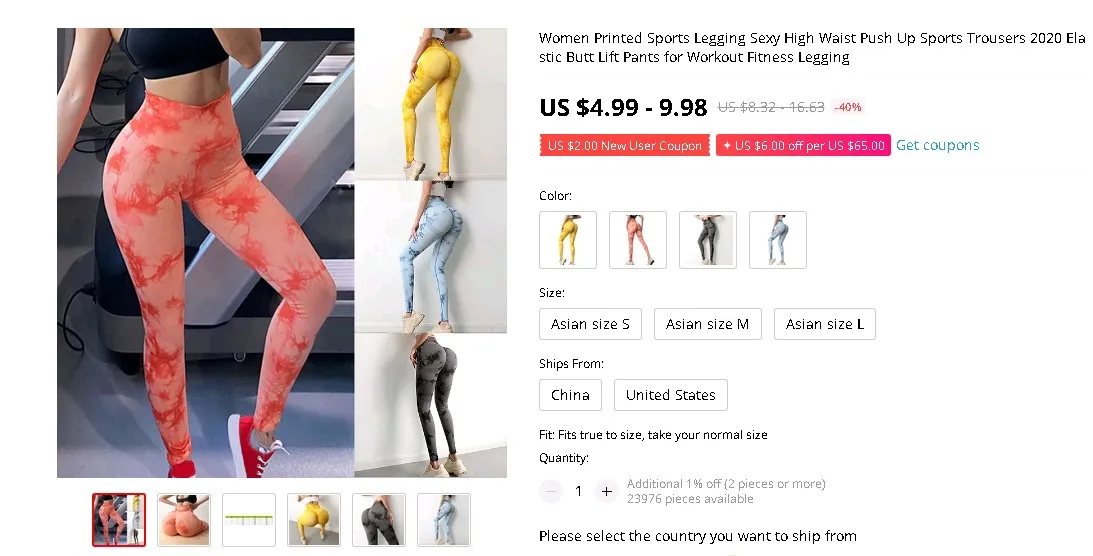Show the size chart thumbnail image

pyautogui.click(x=249, y=520)
